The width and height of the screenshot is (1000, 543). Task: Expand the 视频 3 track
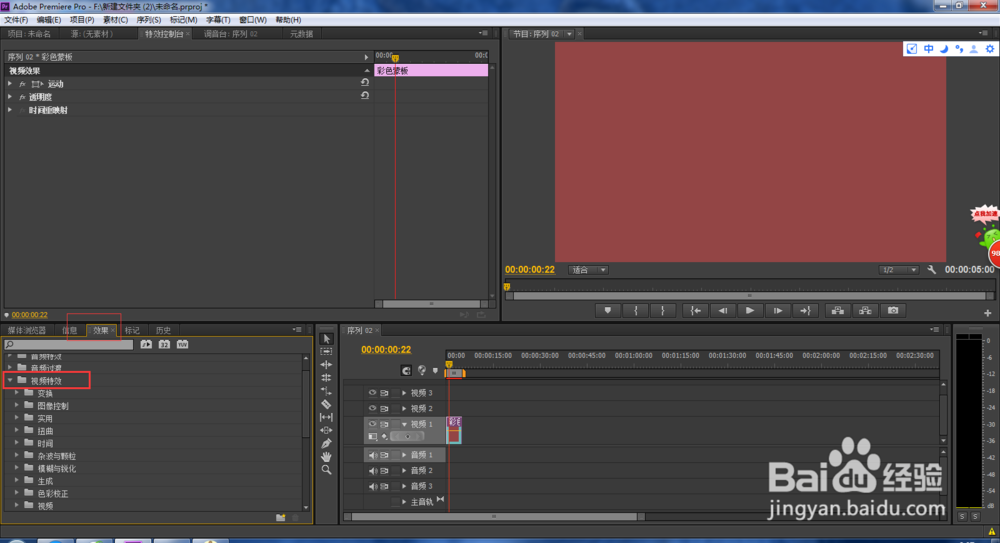point(404,393)
